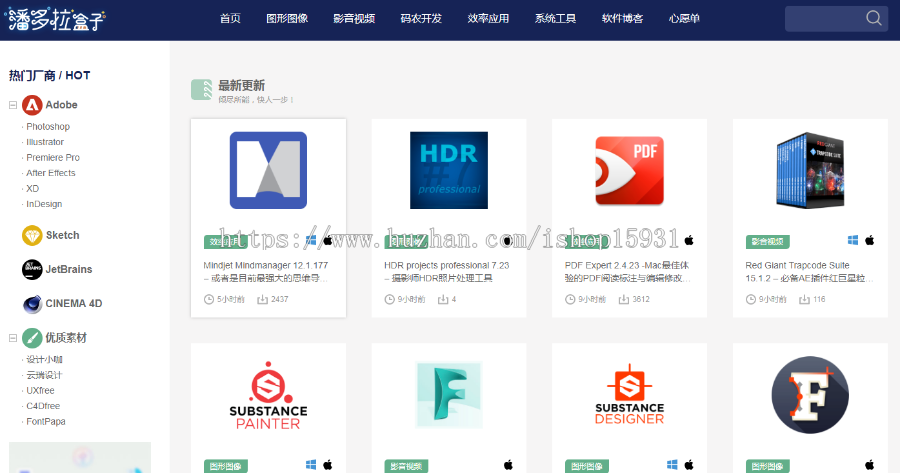The image size is (900, 473).
Task: Open the 设计小咖 link
Action: pos(44,360)
